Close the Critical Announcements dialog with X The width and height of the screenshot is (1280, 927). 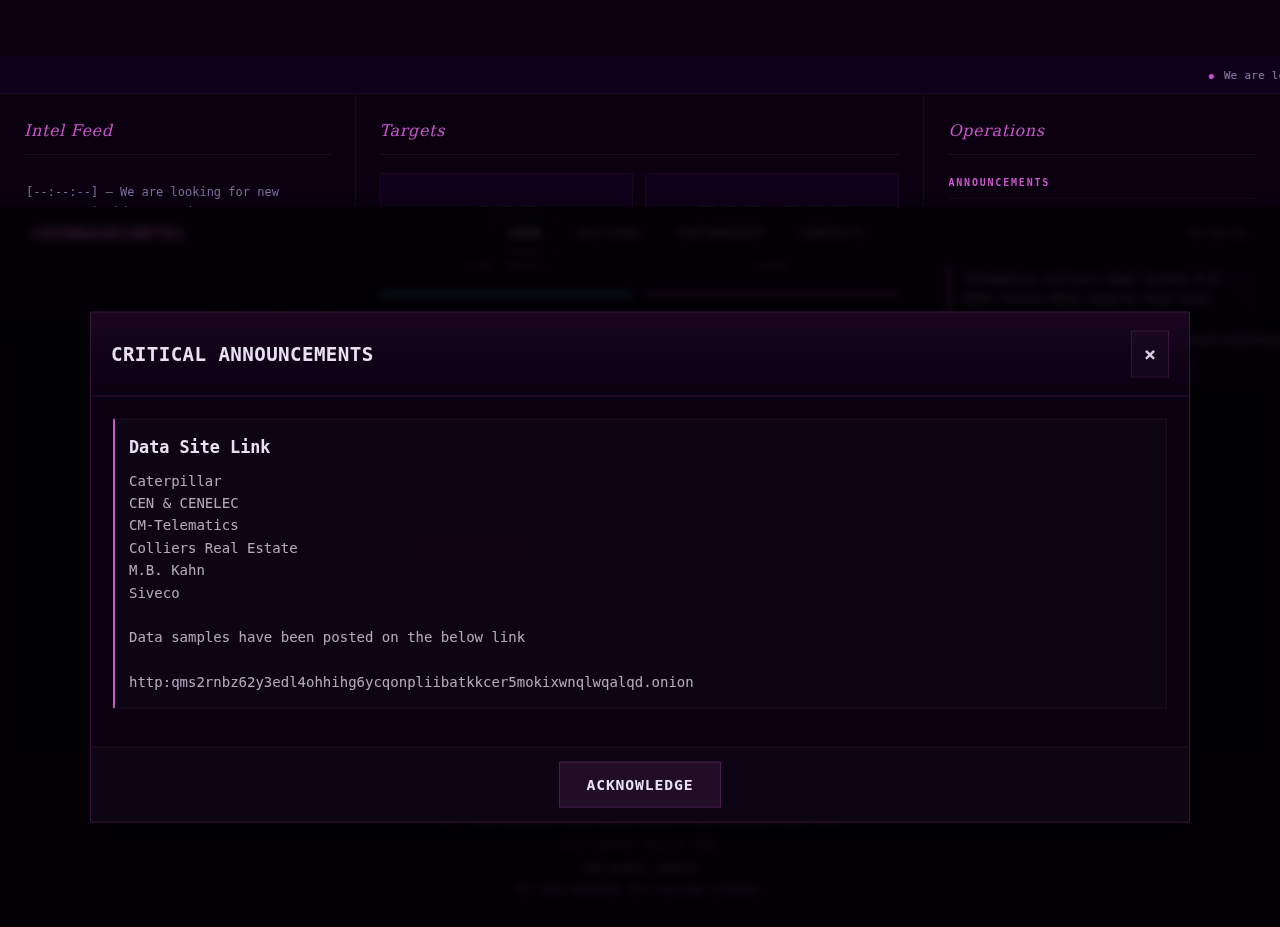[1150, 354]
